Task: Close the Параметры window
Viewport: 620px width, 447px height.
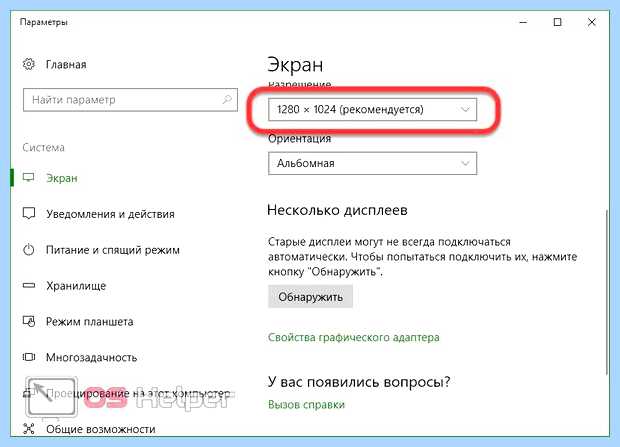Action: click(x=592, y=22)
